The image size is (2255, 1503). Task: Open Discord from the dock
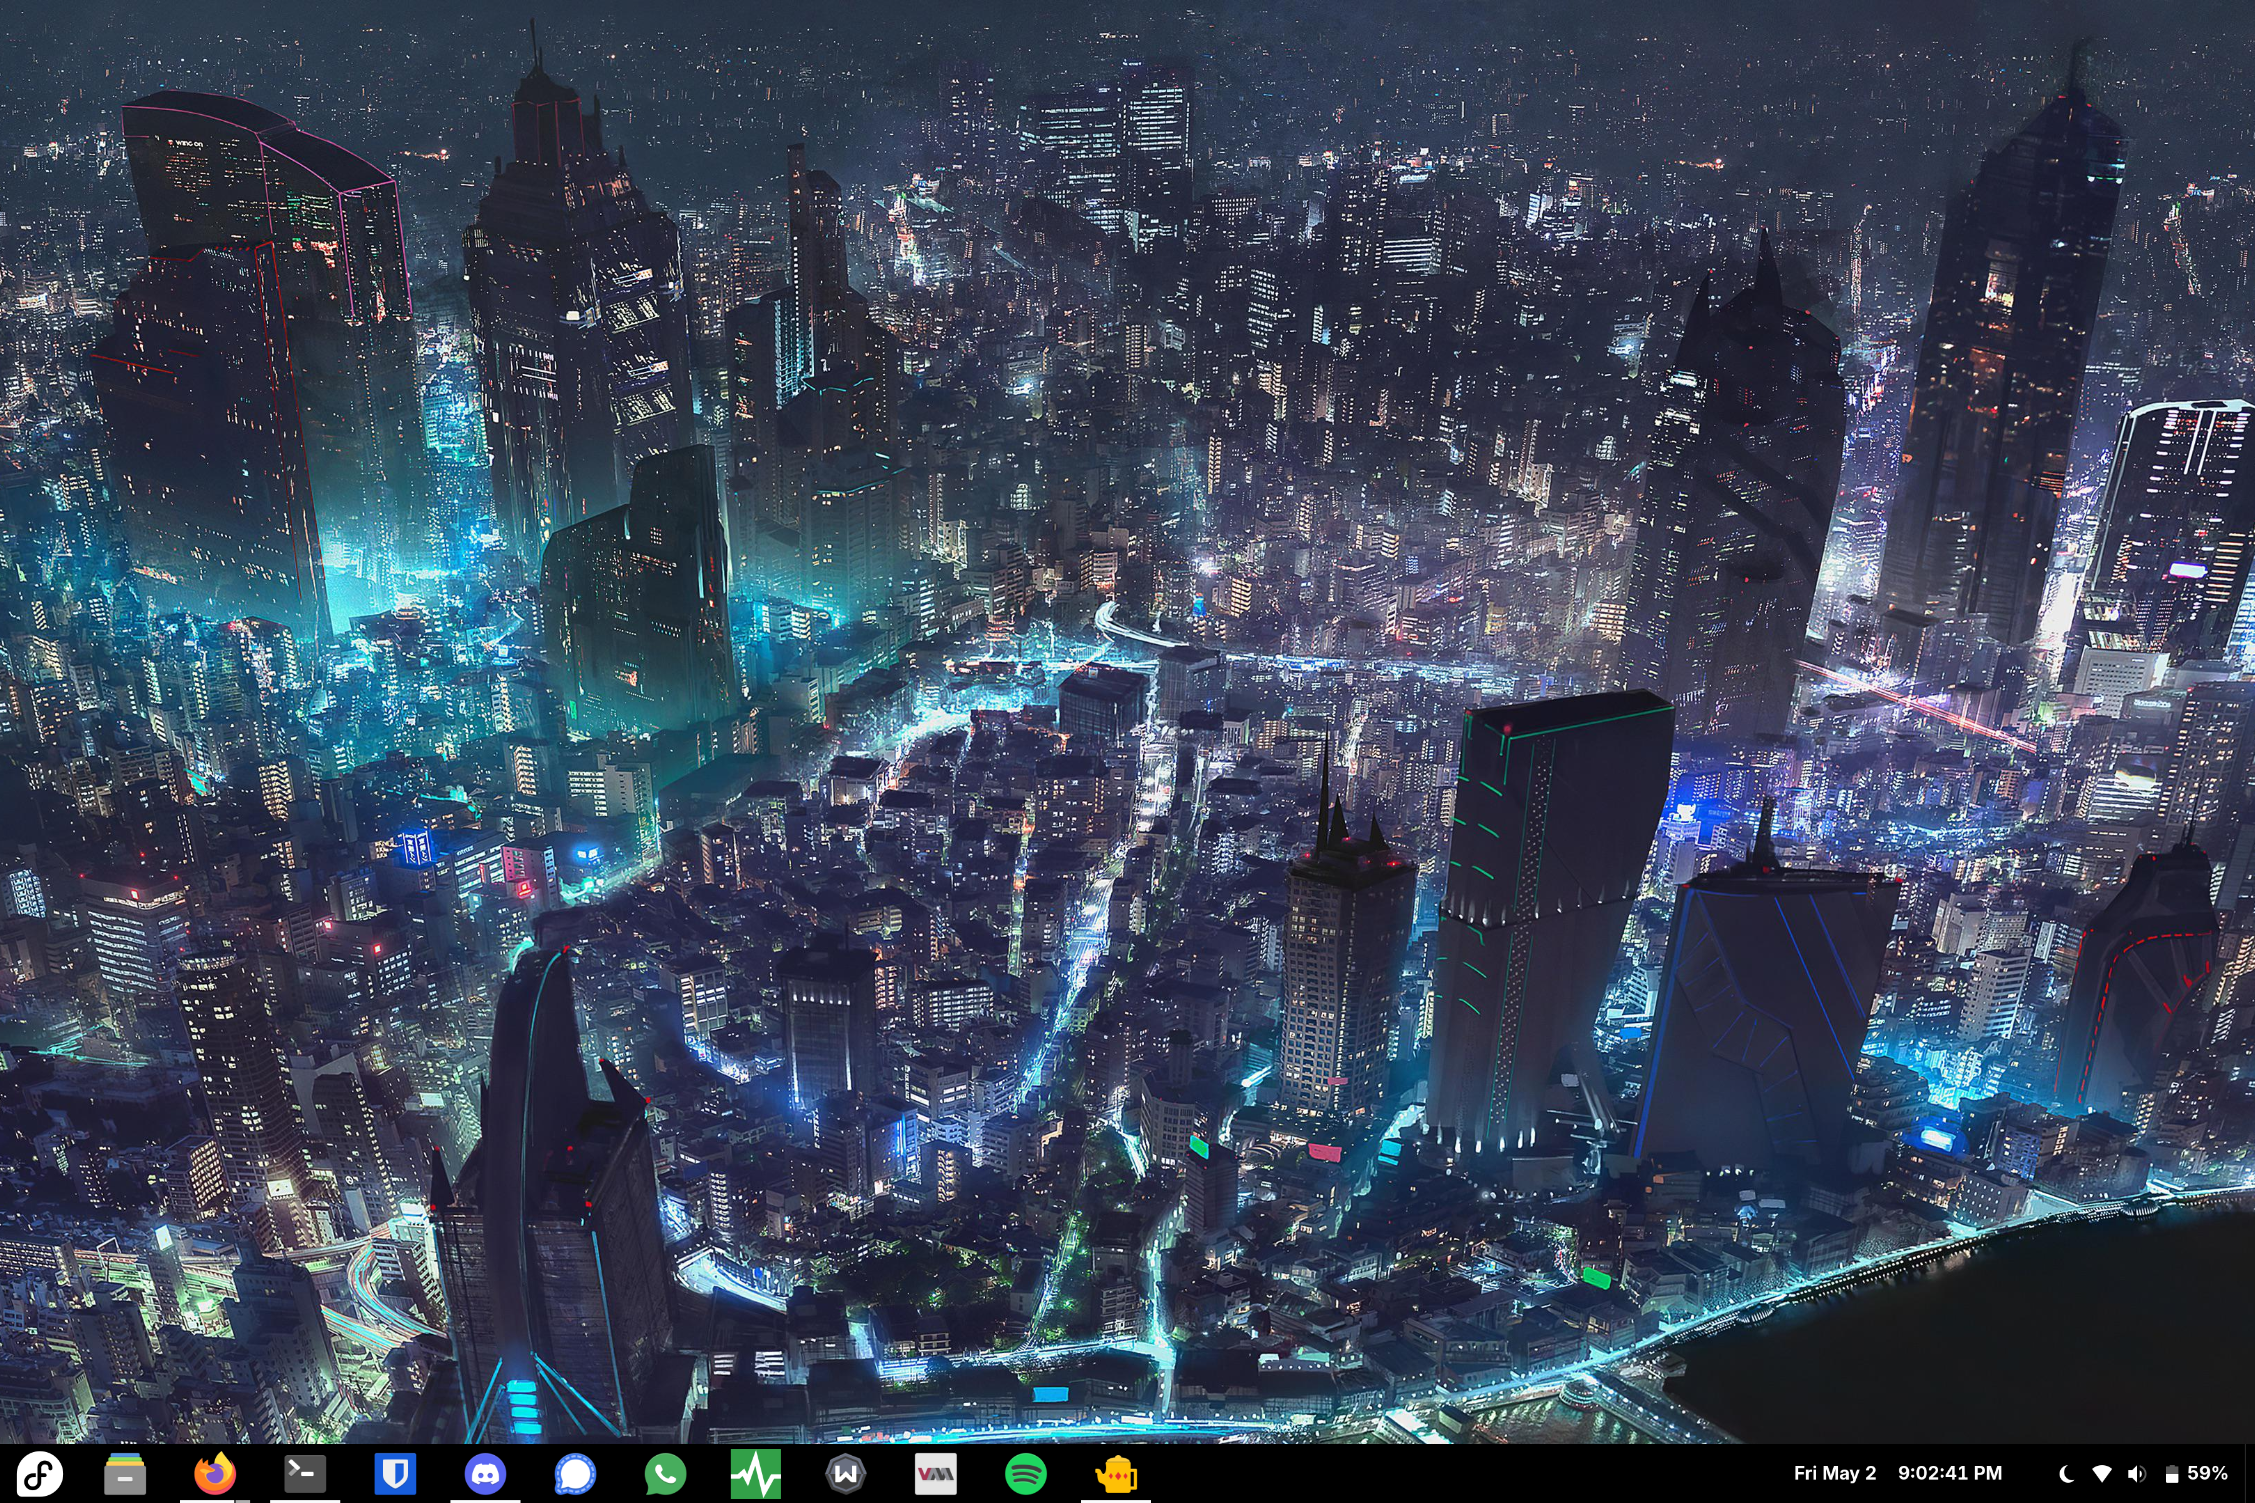(x=485, y=1473)
